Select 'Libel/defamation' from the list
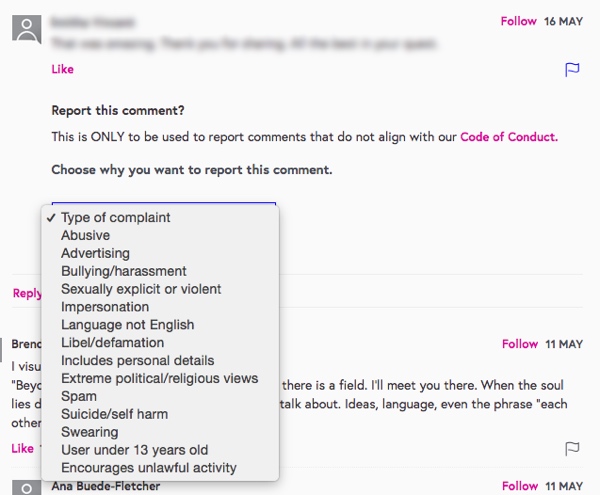The height and width of the screenshot is (495, 600). point(112,343)
